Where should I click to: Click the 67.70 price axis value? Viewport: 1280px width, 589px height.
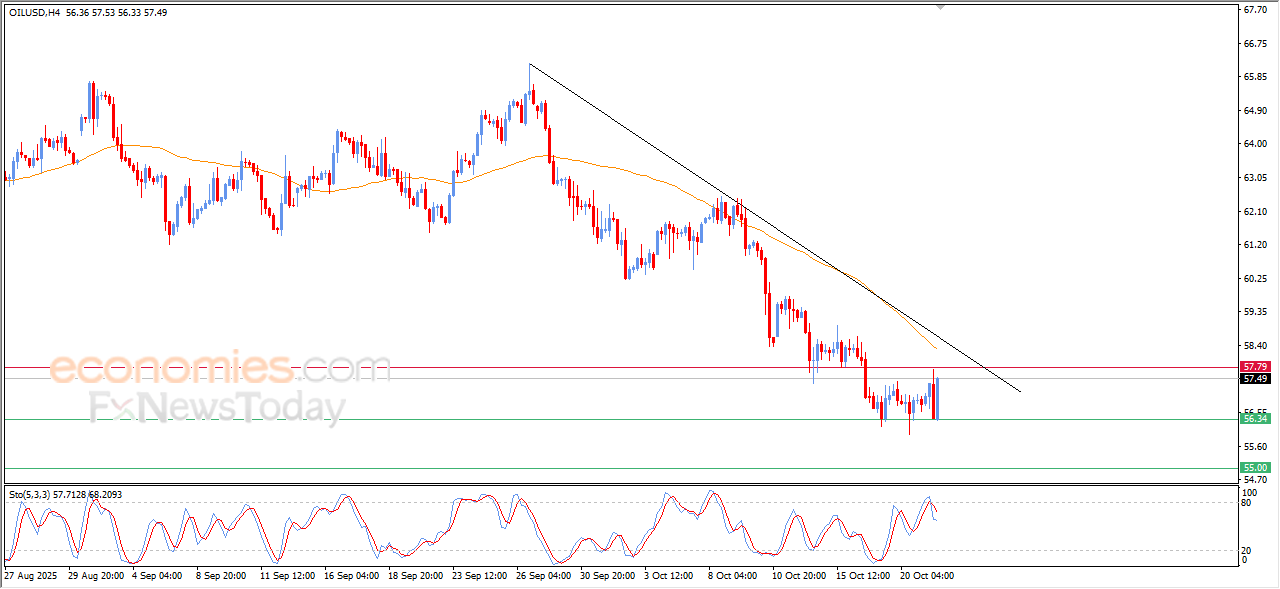tap(1254, 10)
